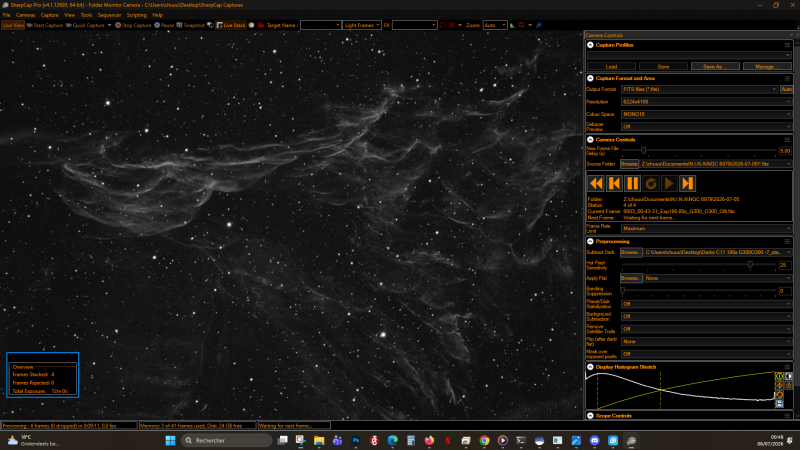Open Preprocessing section hamburger menu
800x450 pixels.
(x=787, y=241)
